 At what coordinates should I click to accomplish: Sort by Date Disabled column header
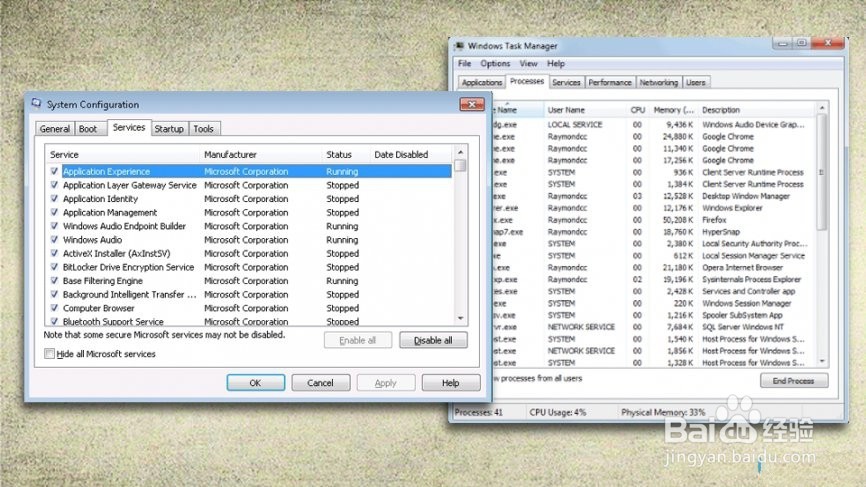(x=411, y=155)
